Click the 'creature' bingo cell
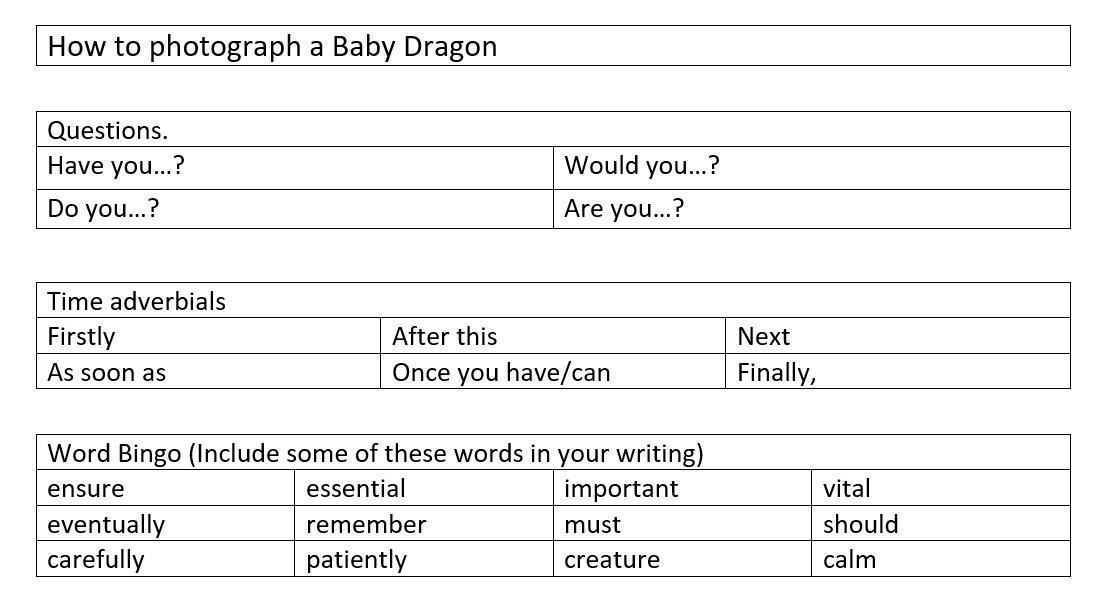1093x598 pixels. click(x=612, y=560)
